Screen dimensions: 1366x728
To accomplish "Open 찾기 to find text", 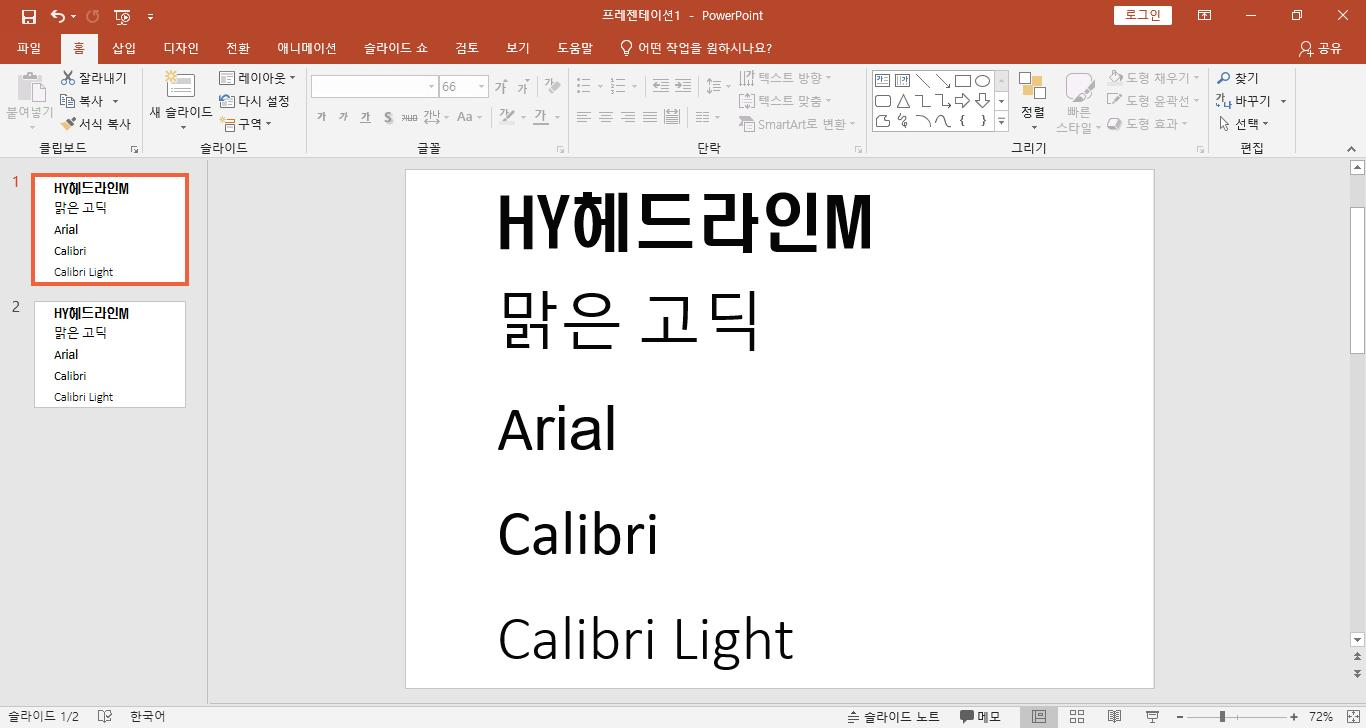I will coord(1238,78).
